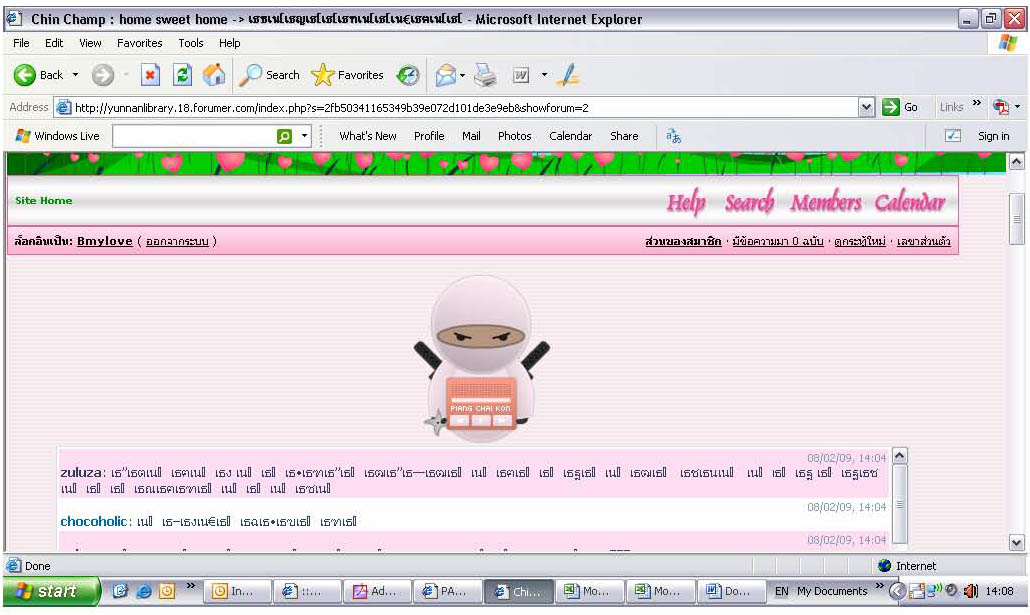Print the page with printer icon

click(x=485, y=75)
